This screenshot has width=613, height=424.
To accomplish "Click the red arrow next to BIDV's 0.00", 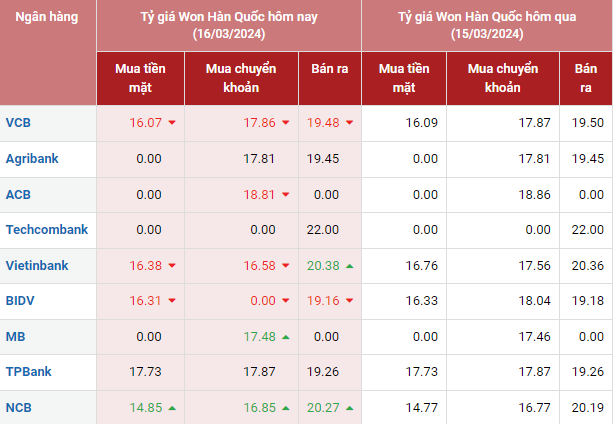I will [x=286, y=301].
